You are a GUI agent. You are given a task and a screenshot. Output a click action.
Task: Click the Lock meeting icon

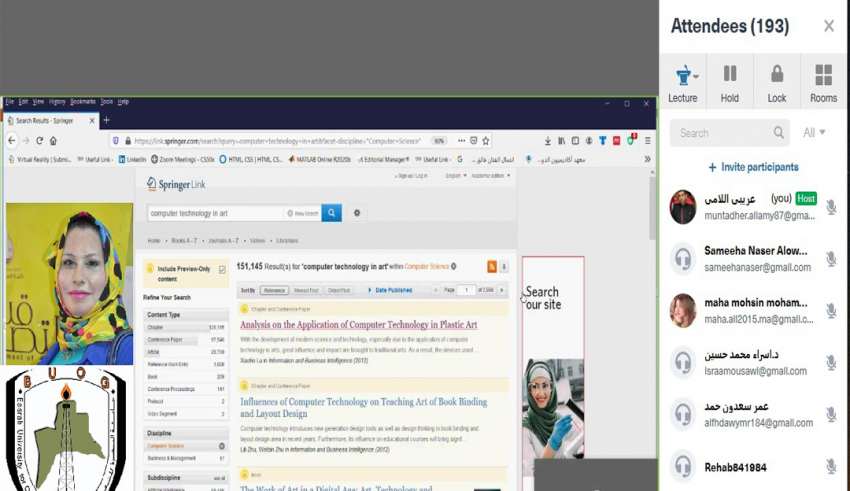776,76
